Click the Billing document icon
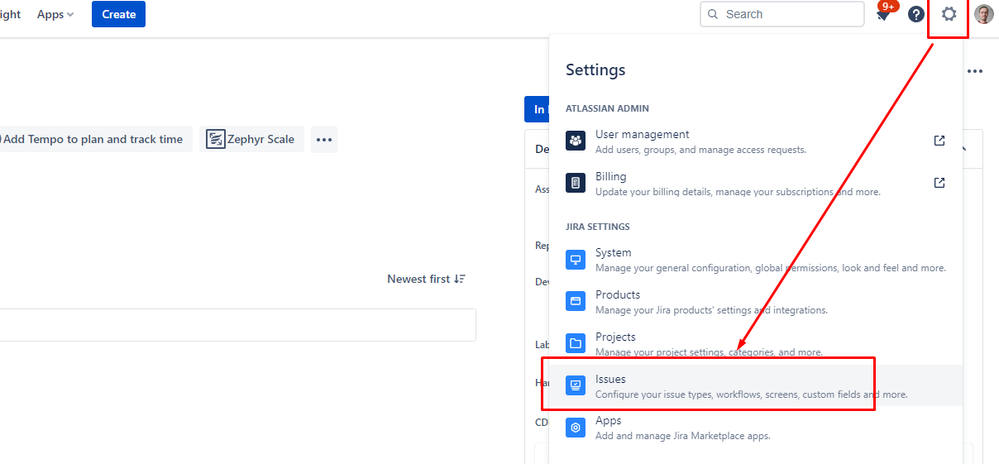The height and width of the screenshot is (464, 999). pos(575,183)
